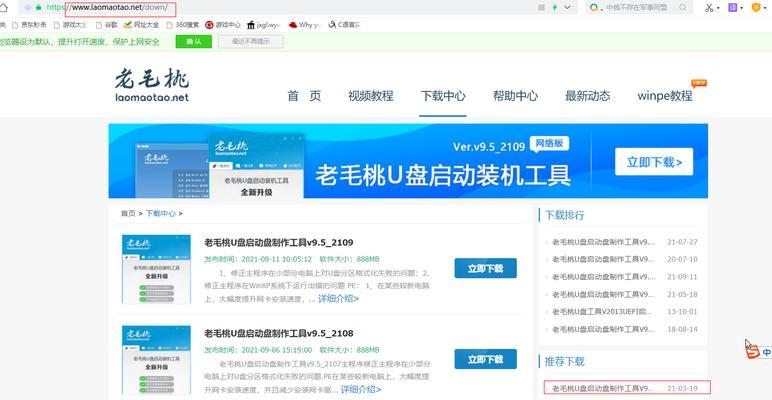Click the 发布时间 2021-09-11 10:05:12 text

point(258,259)
